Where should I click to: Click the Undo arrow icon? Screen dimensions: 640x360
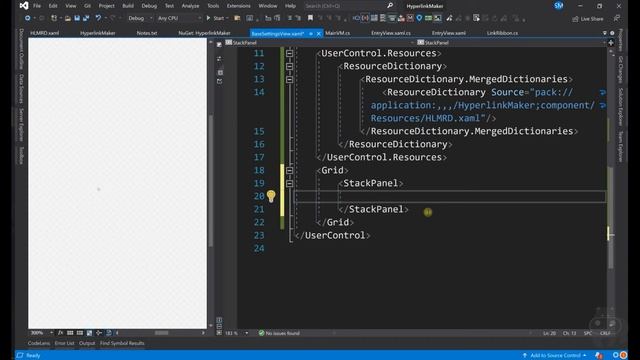(98, 18)
